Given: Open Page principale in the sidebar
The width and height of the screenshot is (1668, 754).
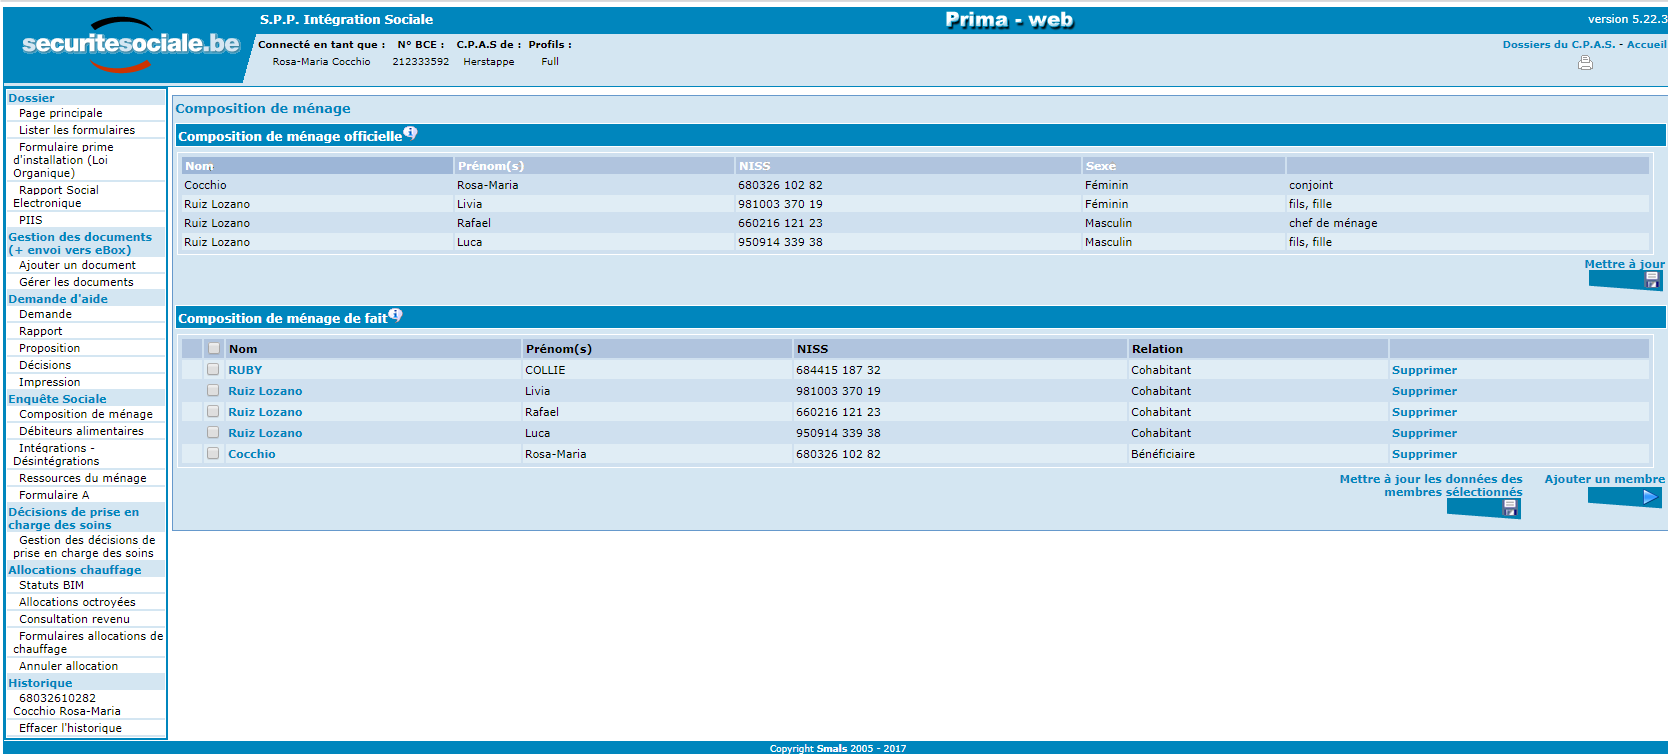Looking at the screenshot, I should coord(61,113).
